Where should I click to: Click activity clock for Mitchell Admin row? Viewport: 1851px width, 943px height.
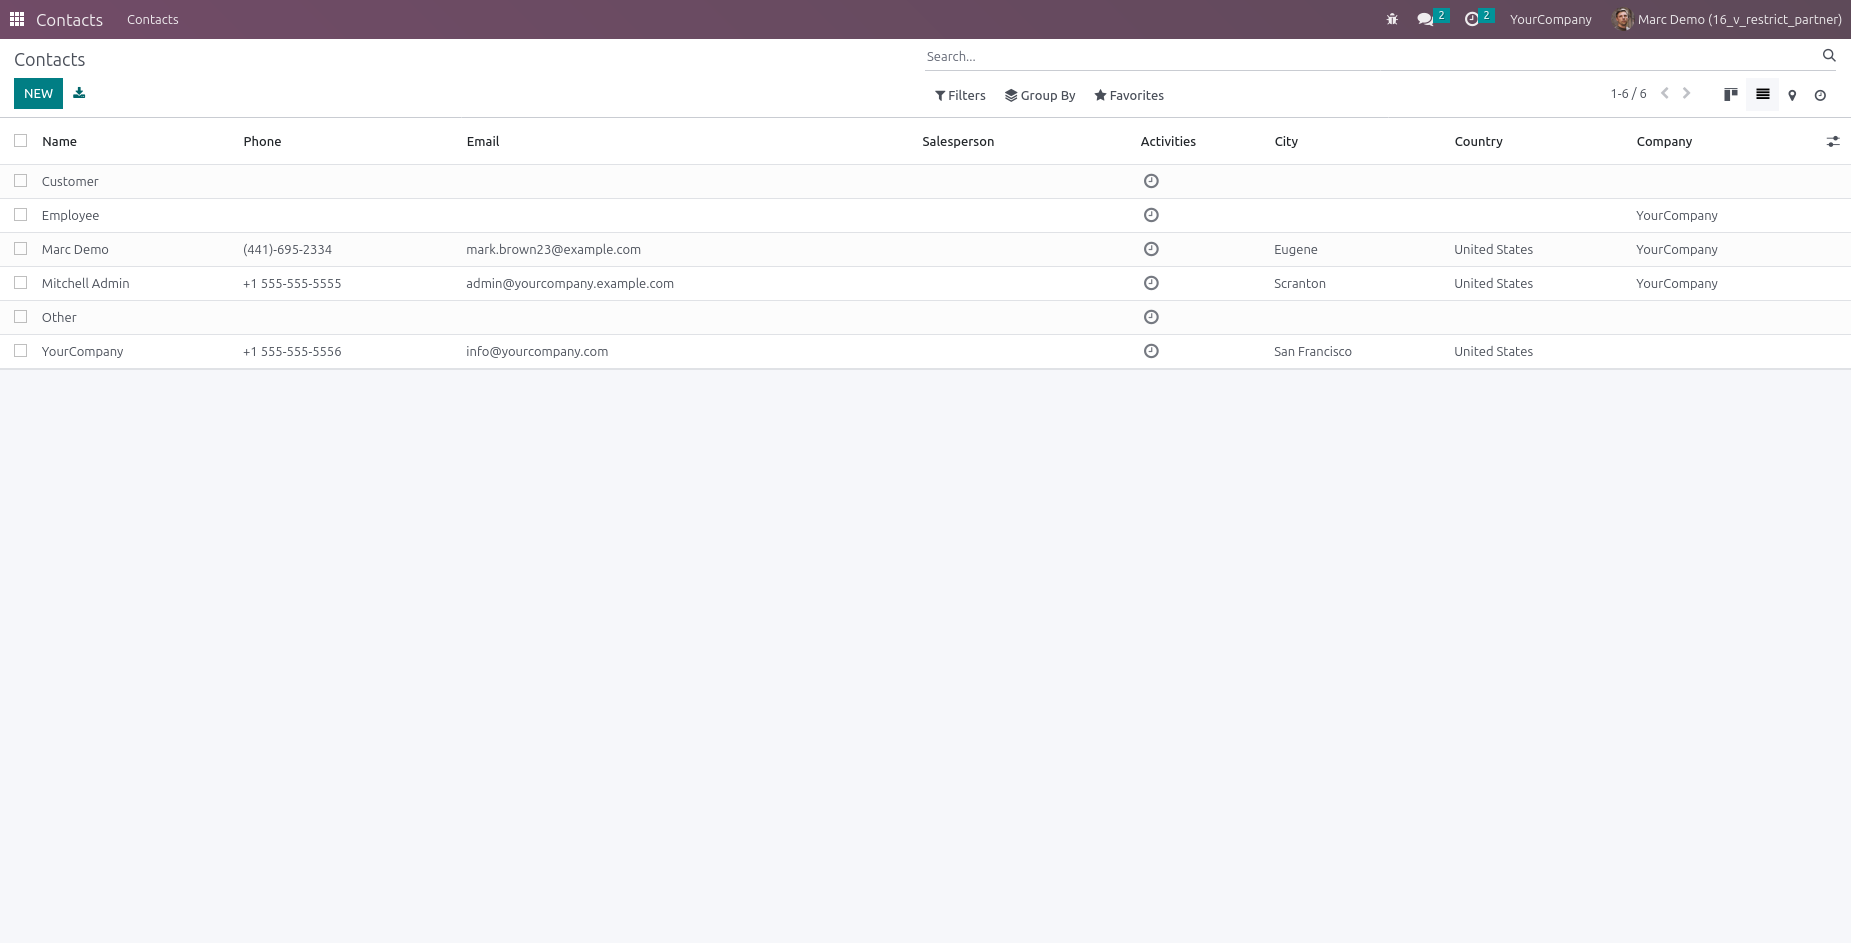point(1151,283)
